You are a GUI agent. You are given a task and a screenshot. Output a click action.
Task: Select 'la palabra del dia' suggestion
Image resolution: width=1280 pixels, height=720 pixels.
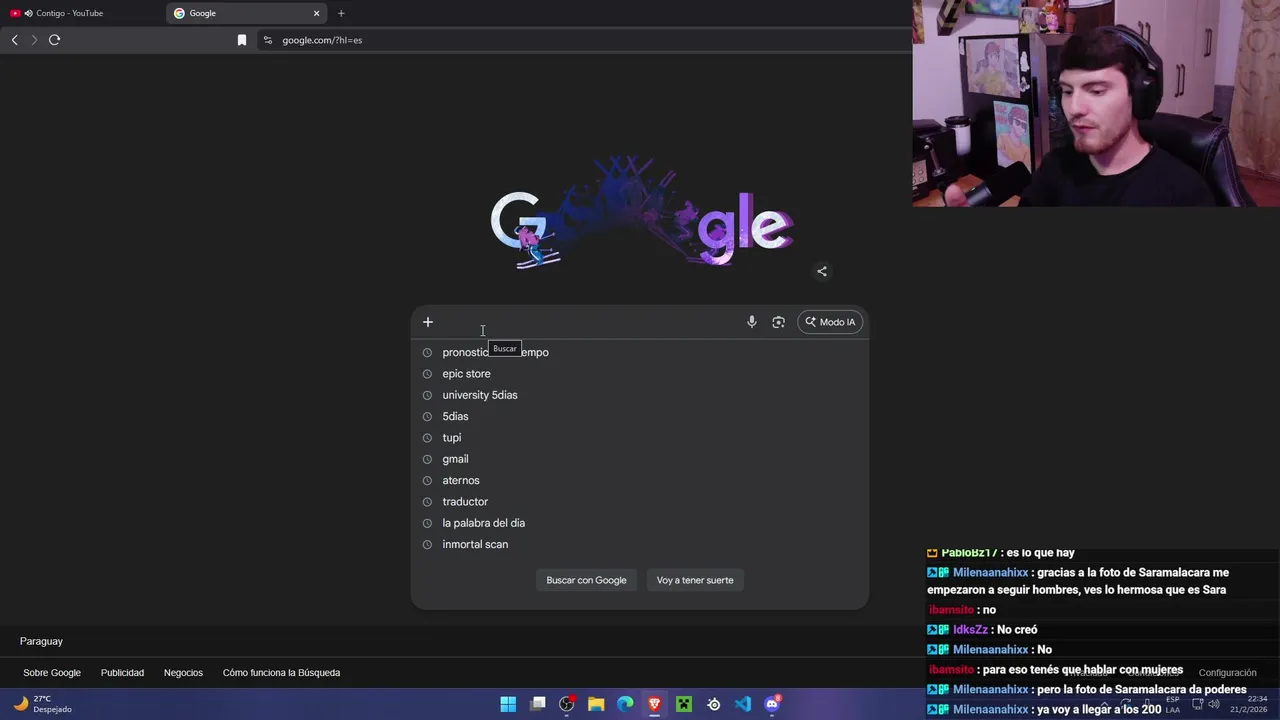640,523
